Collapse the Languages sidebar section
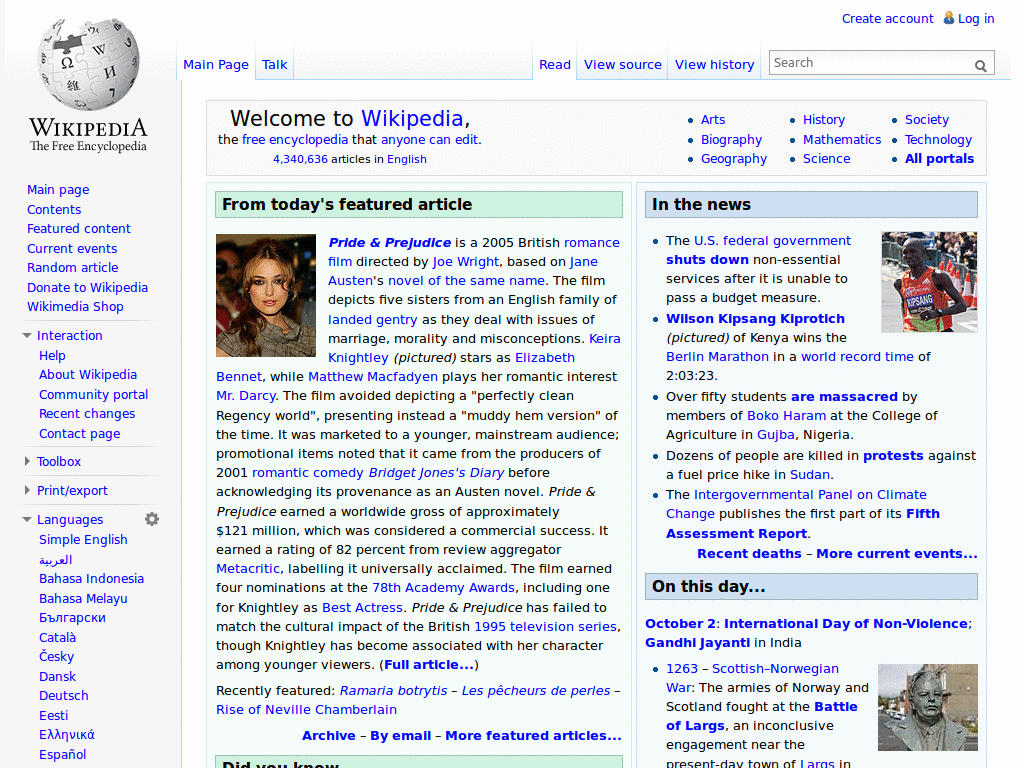Viewport: 1024px width, 768px height. click(27, 520)
